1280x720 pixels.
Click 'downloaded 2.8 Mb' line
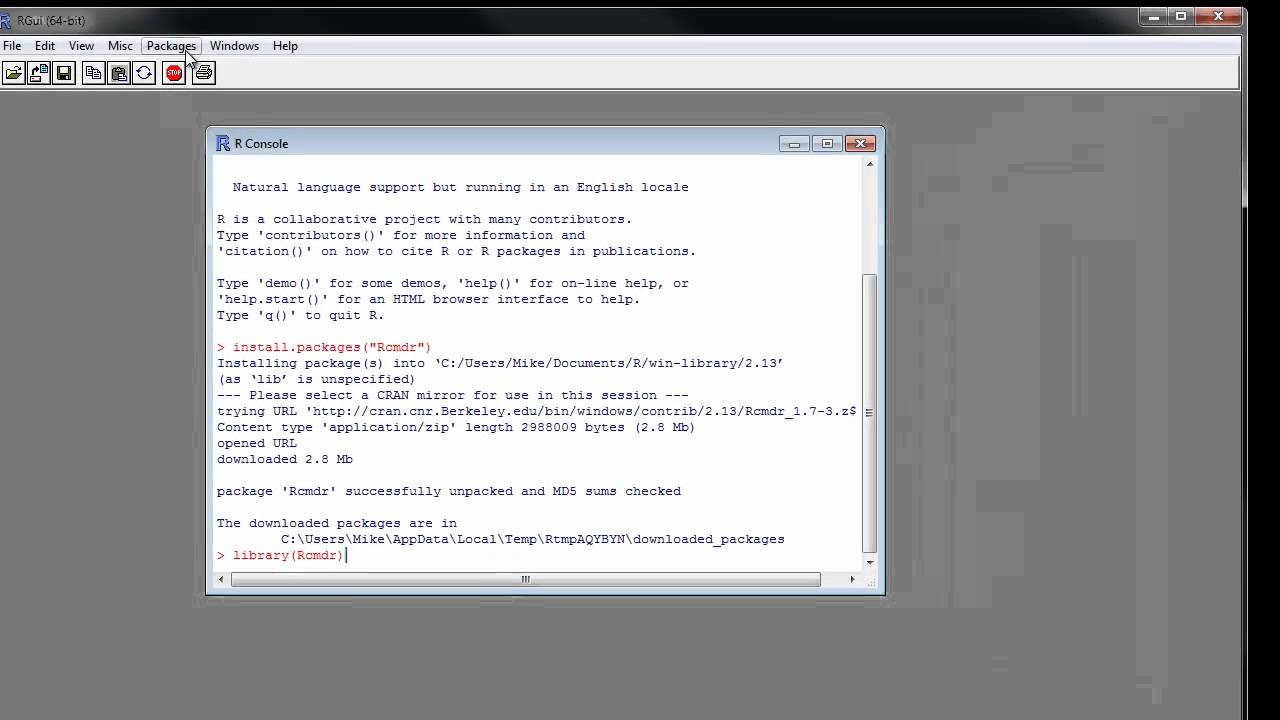pyautogui.click(x=285, y=459)
